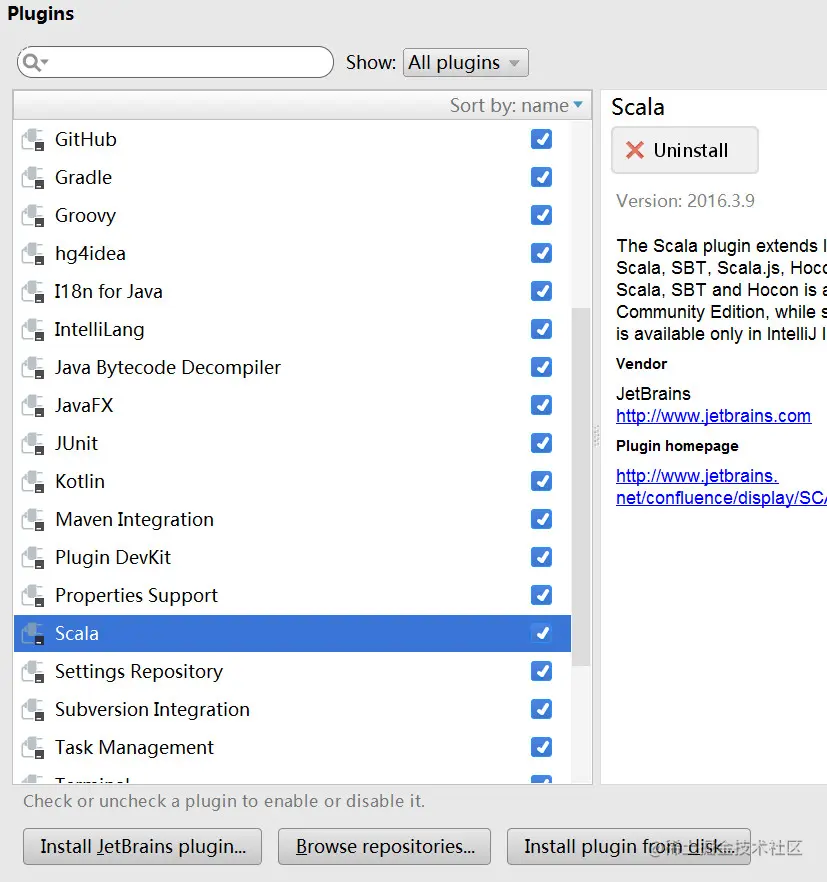Select Maven Integration in list
The width and height of the screenshot is (827, 882).
point(134,519)
